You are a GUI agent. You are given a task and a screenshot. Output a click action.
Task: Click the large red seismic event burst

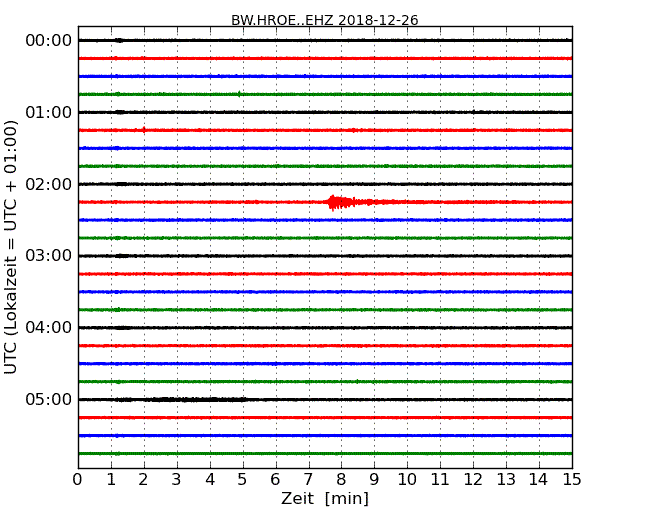point(340,202)
